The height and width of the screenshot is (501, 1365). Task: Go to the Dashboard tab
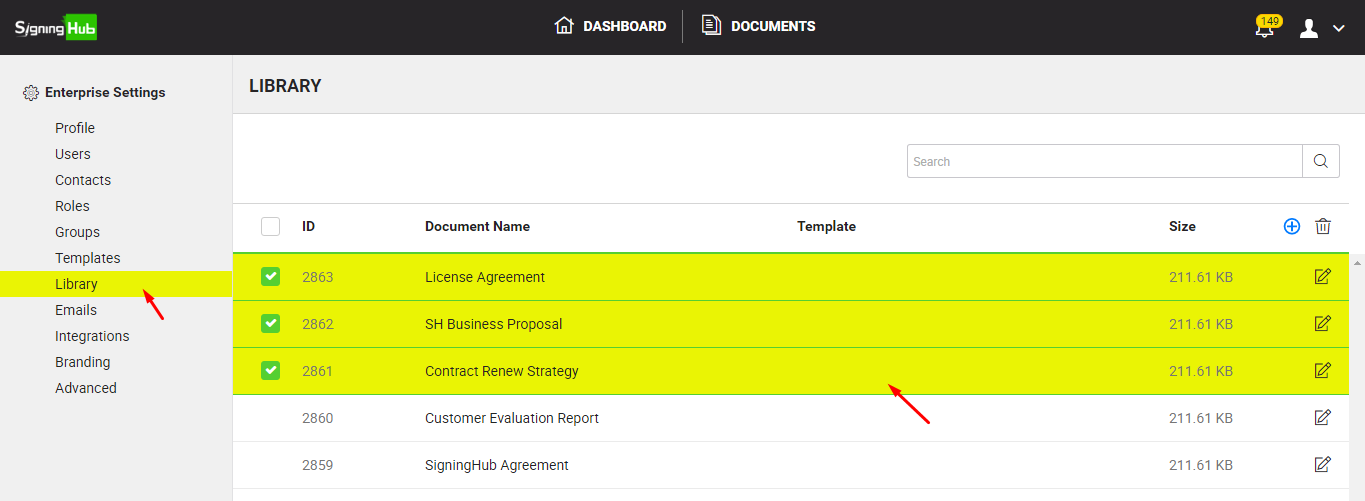(611, 27)
